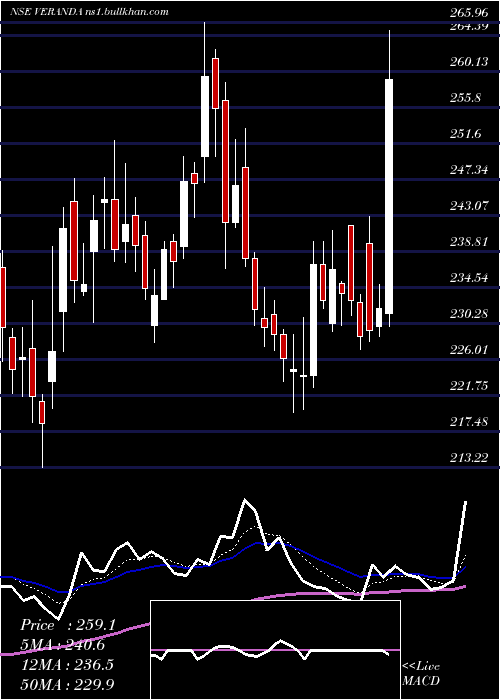The height and width of the screenshot is (700, 500).
Task: Click the highest-peak white candlestick near 260
Action: click(x=205, y=117)
